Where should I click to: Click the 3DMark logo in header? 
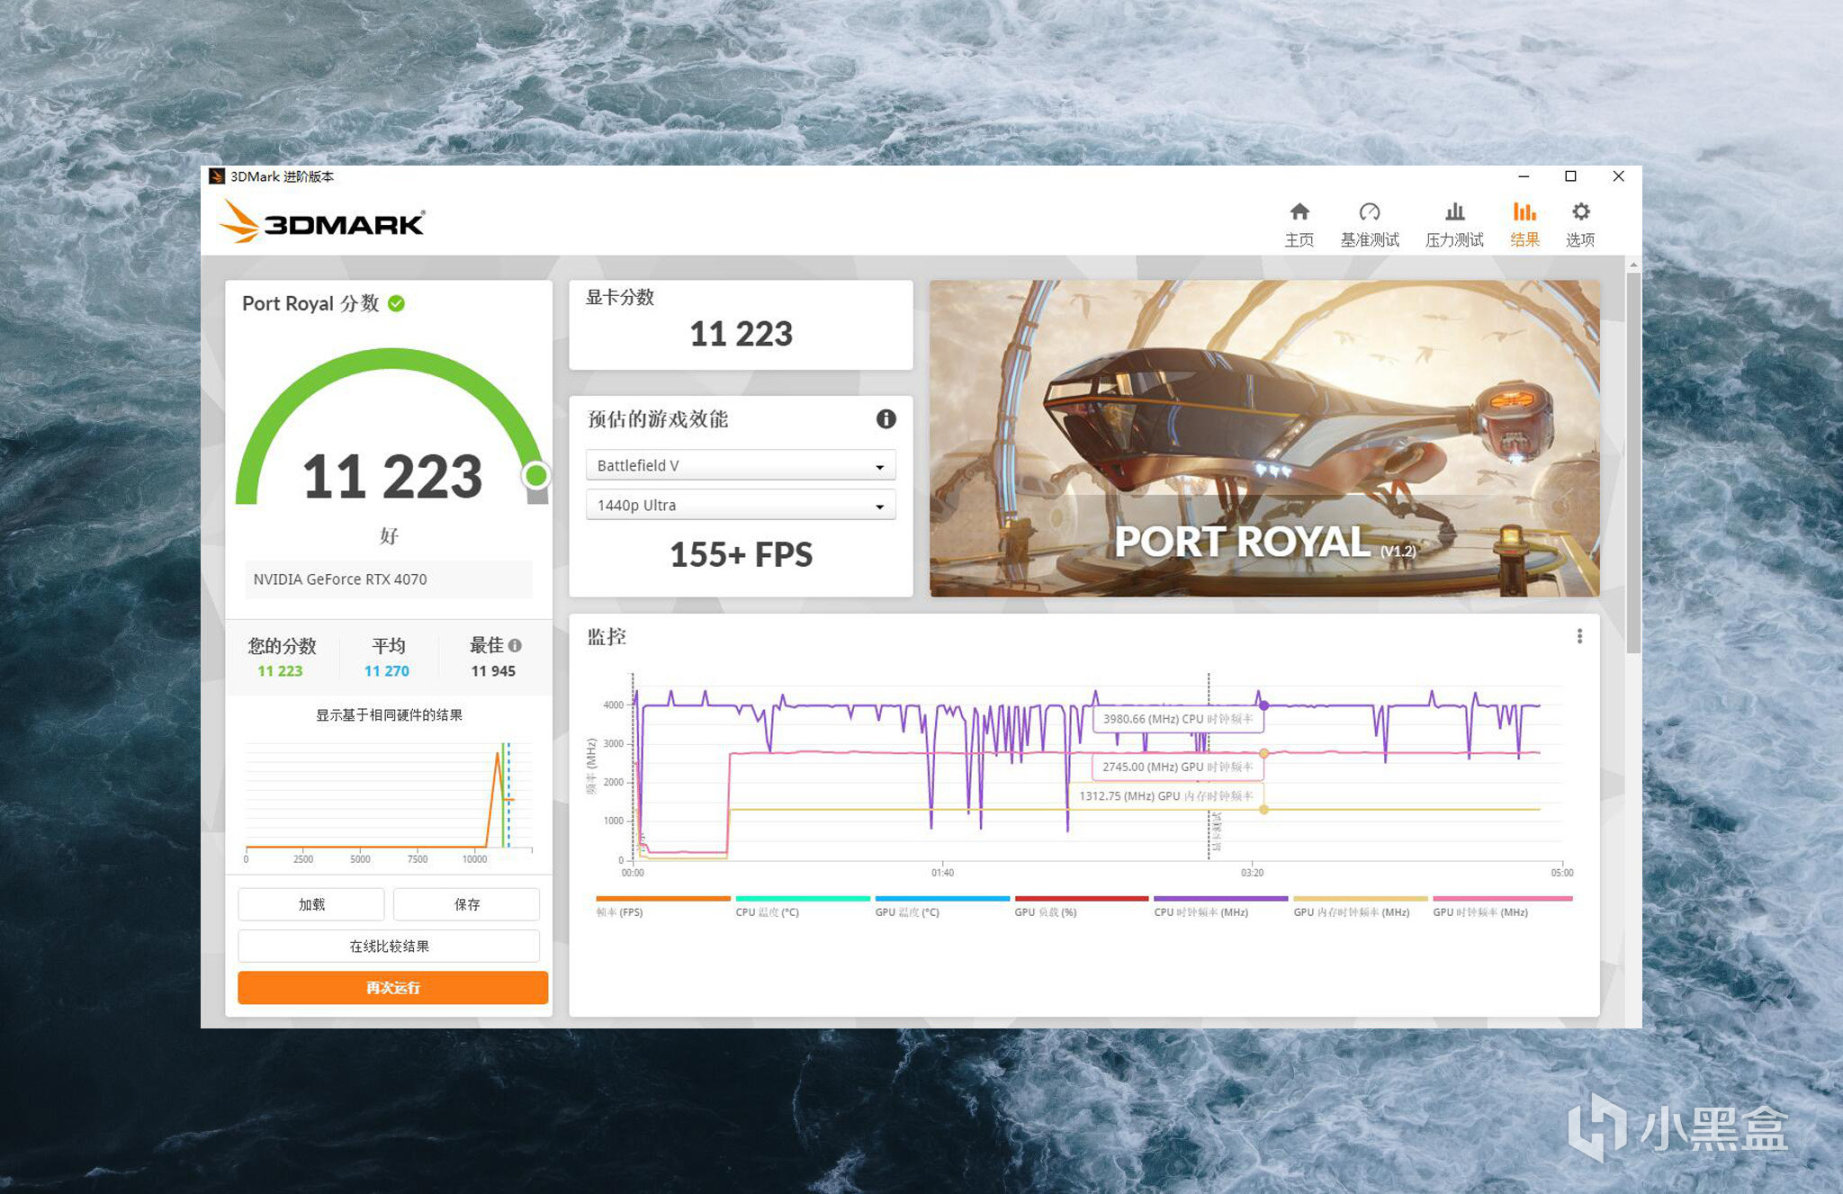[322, 221]
